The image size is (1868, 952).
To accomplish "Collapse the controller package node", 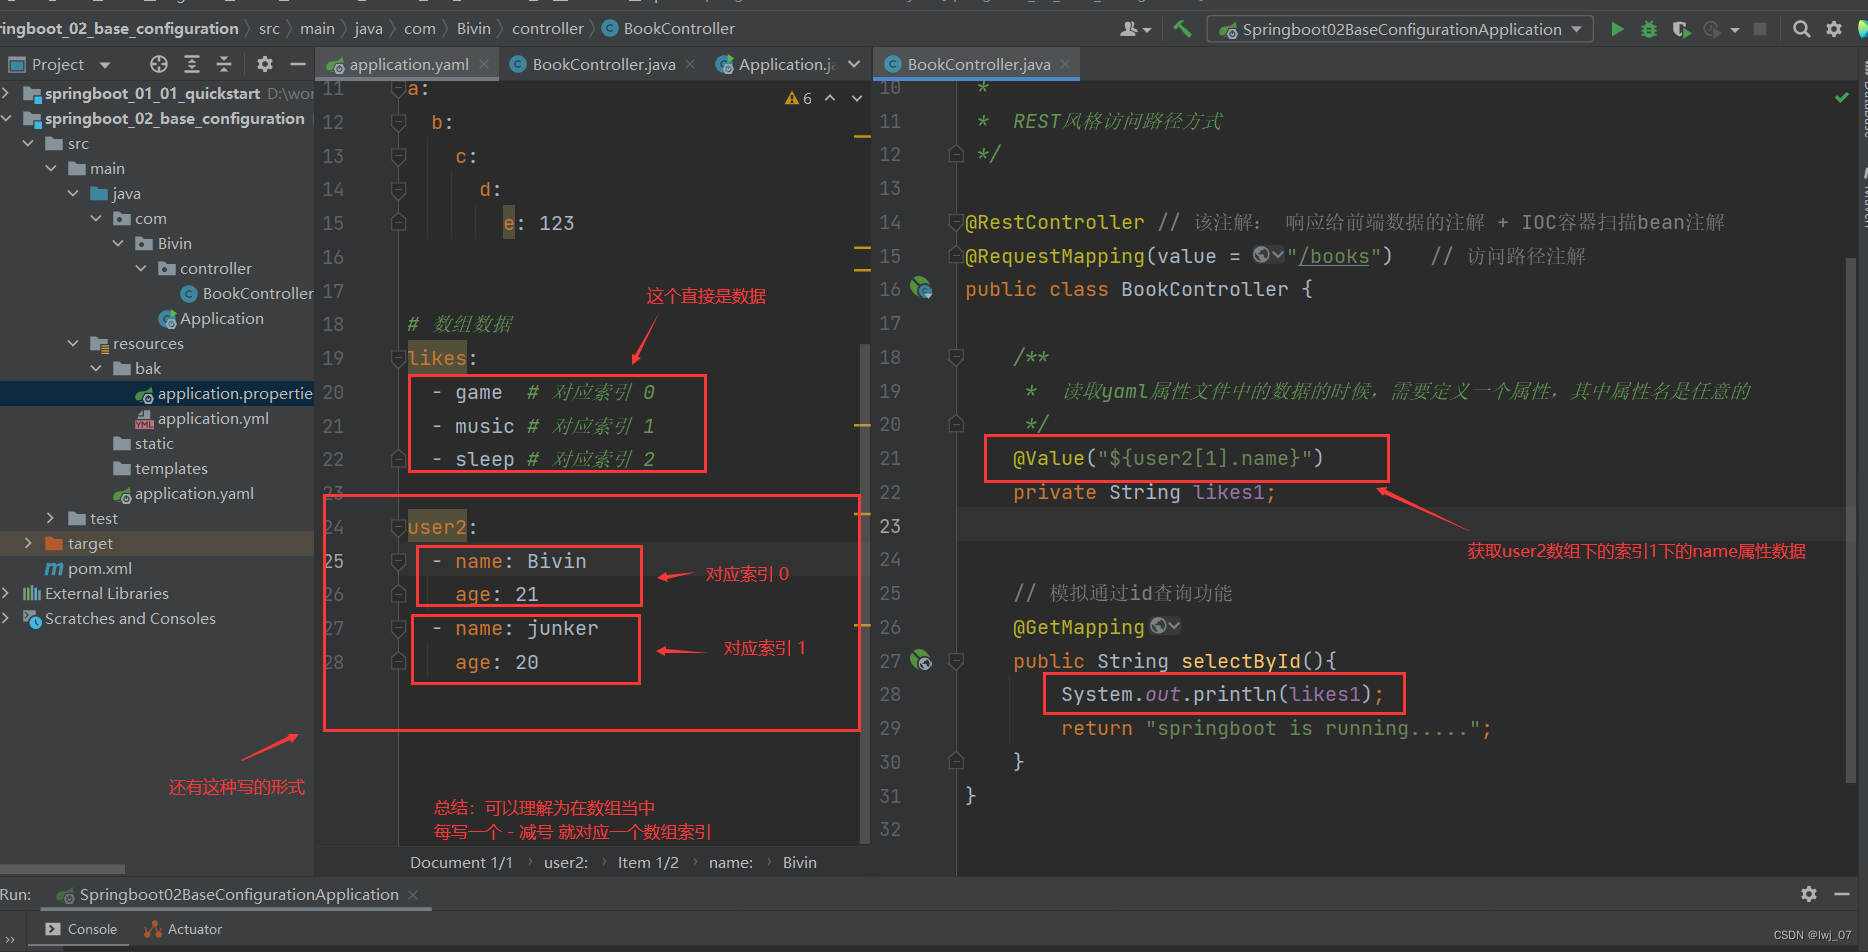I will [x=140, y=268].
